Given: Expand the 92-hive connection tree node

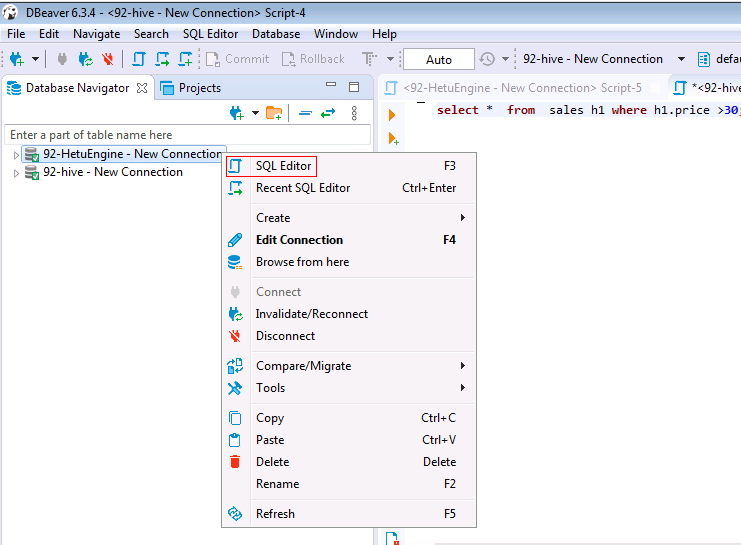Looking at the screenshot, I should coord(16,173).
